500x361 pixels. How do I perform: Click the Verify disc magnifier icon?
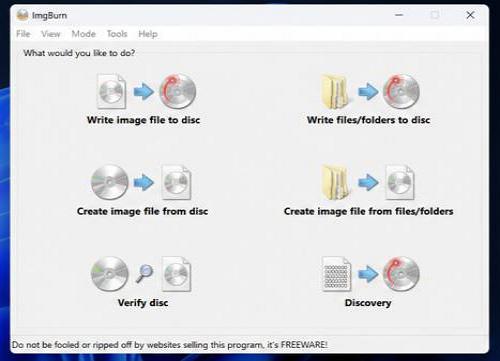[x=144, y=273]
